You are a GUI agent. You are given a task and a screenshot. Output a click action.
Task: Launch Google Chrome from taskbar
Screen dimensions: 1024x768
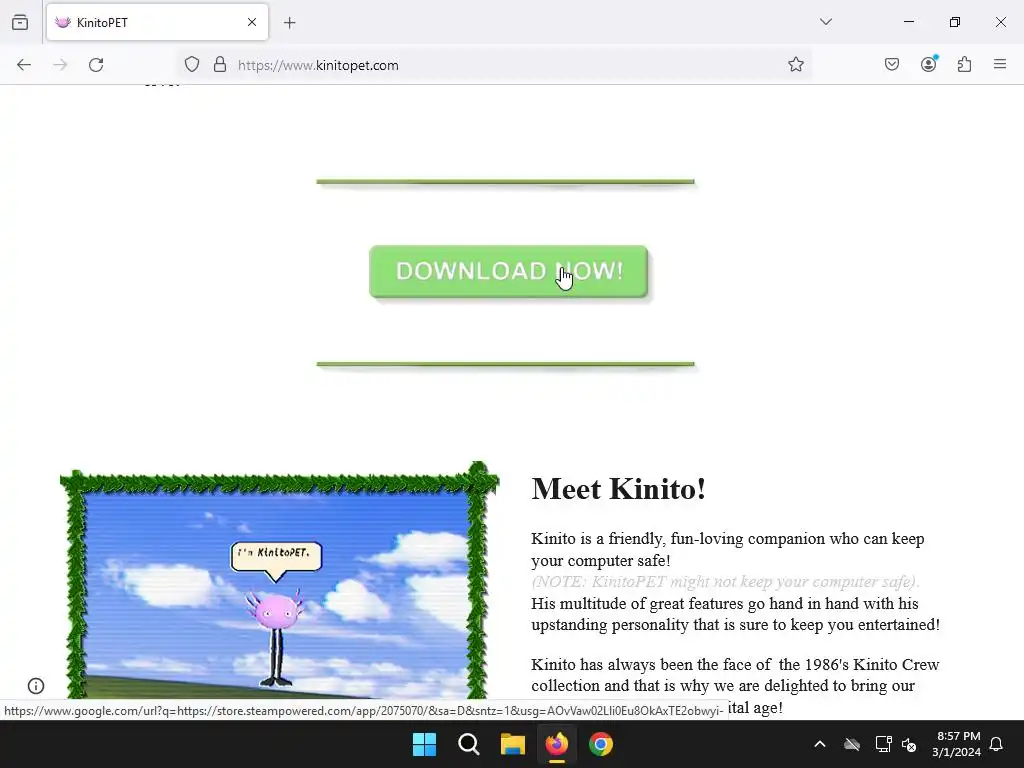[x=601, y=744]
